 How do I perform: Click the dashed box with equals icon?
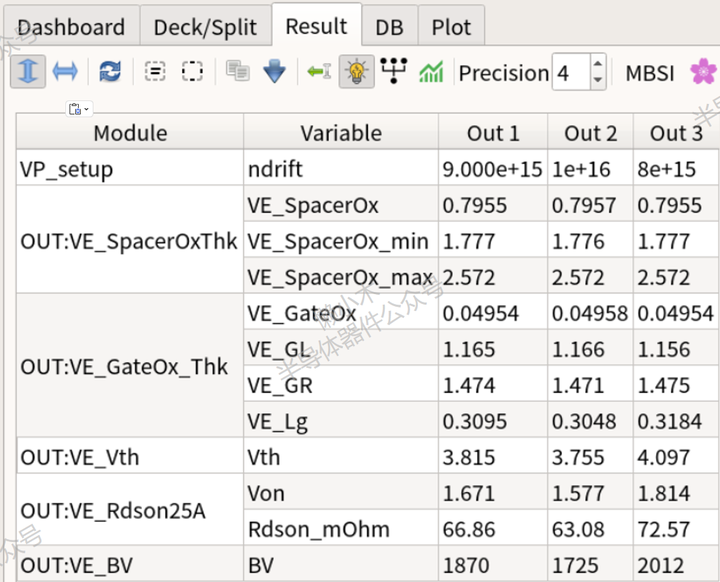pos(155,72)
